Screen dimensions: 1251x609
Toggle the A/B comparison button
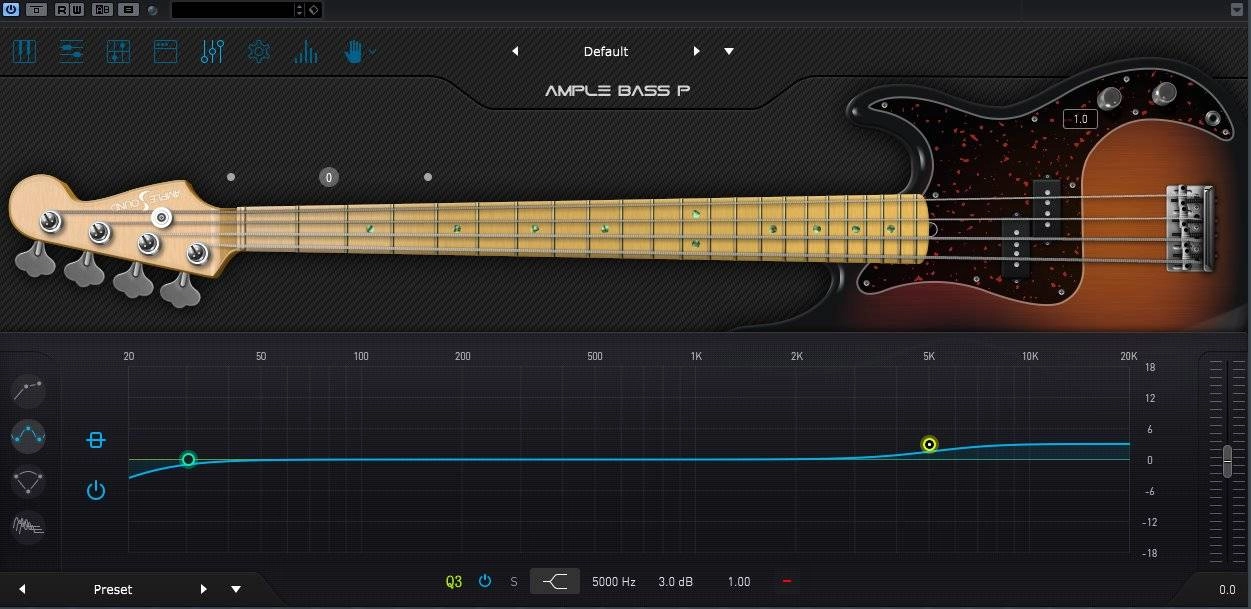(102, 9)
